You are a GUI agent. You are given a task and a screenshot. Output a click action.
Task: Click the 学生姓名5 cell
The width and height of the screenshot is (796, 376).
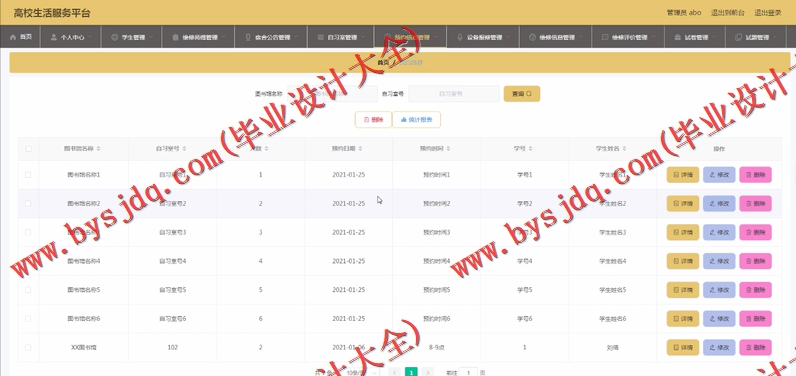pyautogui.click(x=613, y=290)
